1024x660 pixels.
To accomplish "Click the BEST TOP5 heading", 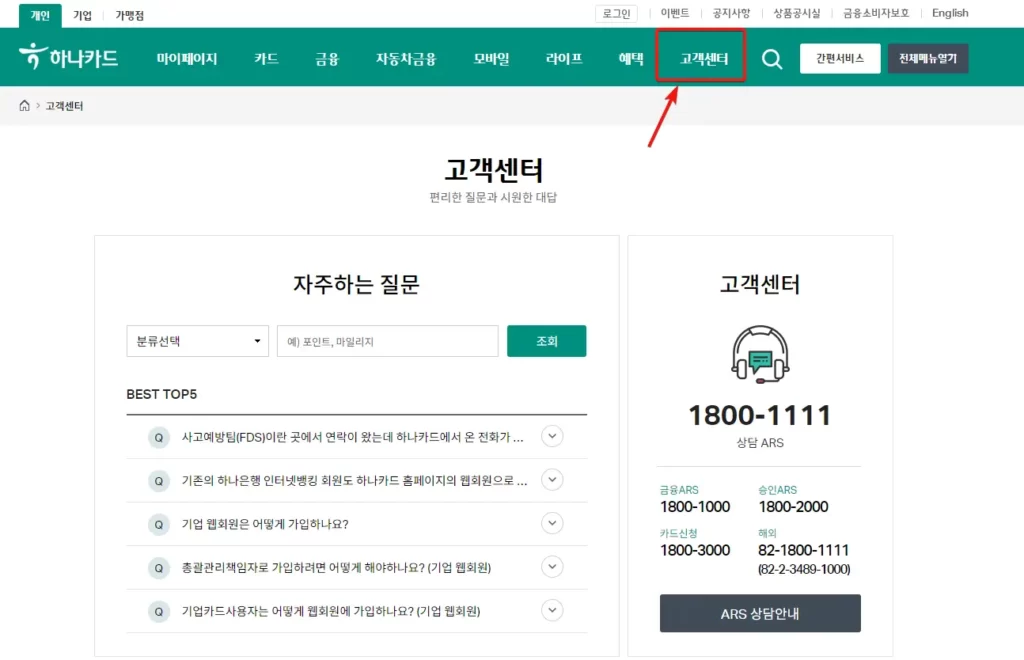I will (161, 394).
